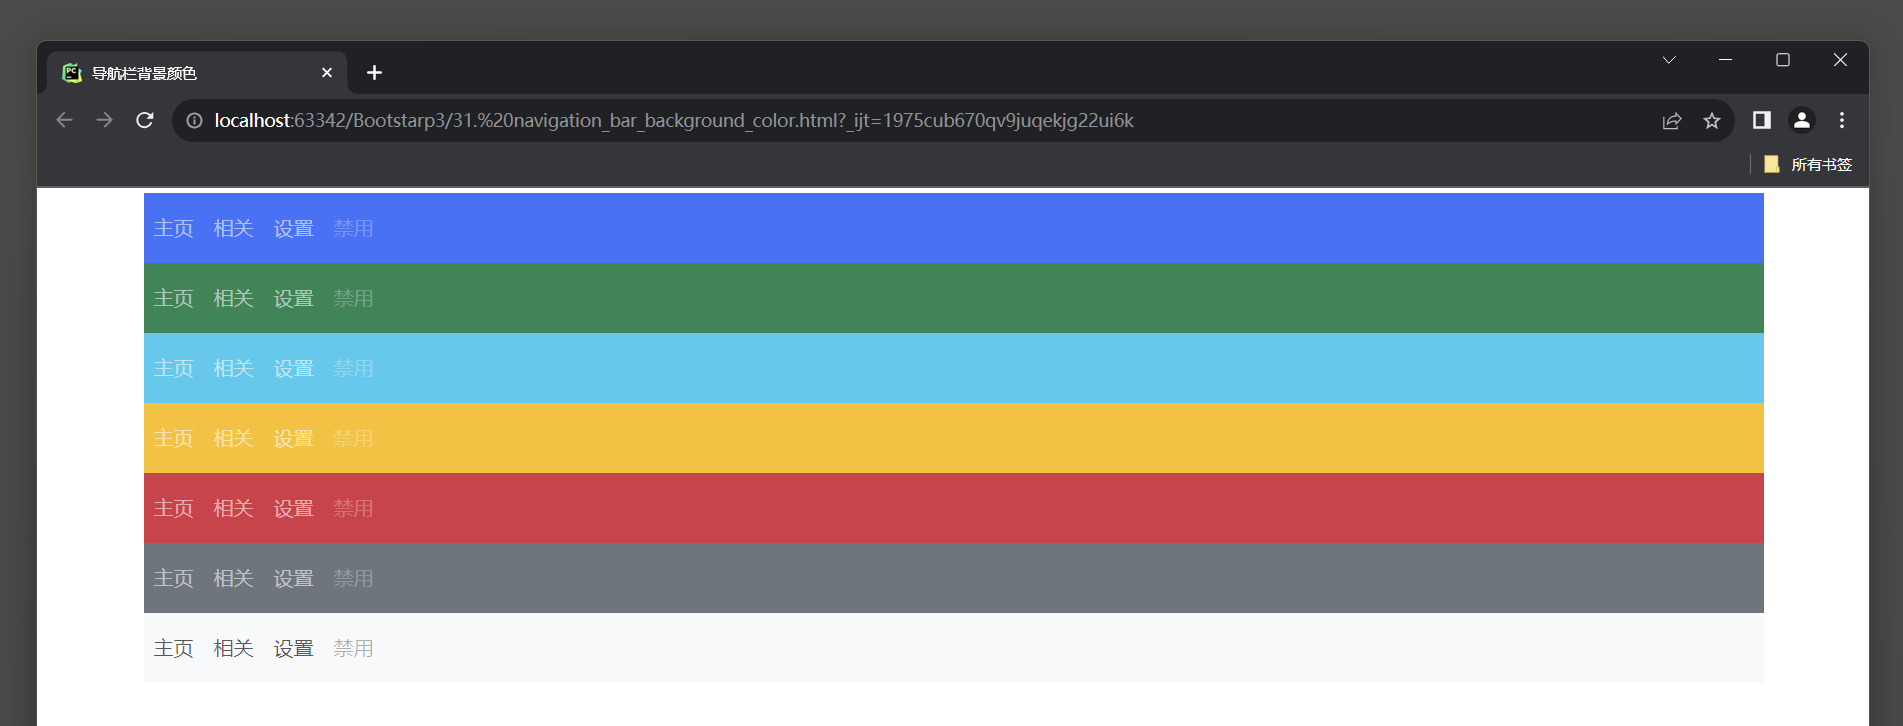Bookmark this page with the star icon
Image resolution: width=1903 pixels, height=726 pixels.
(x=1712, y=121)
